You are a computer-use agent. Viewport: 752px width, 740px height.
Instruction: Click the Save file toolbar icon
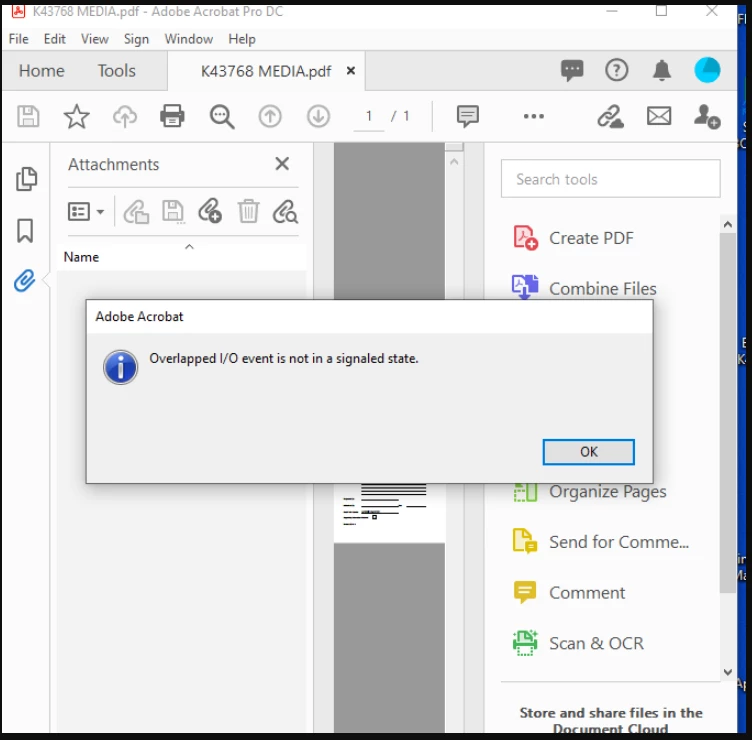(x=28, y=117)
